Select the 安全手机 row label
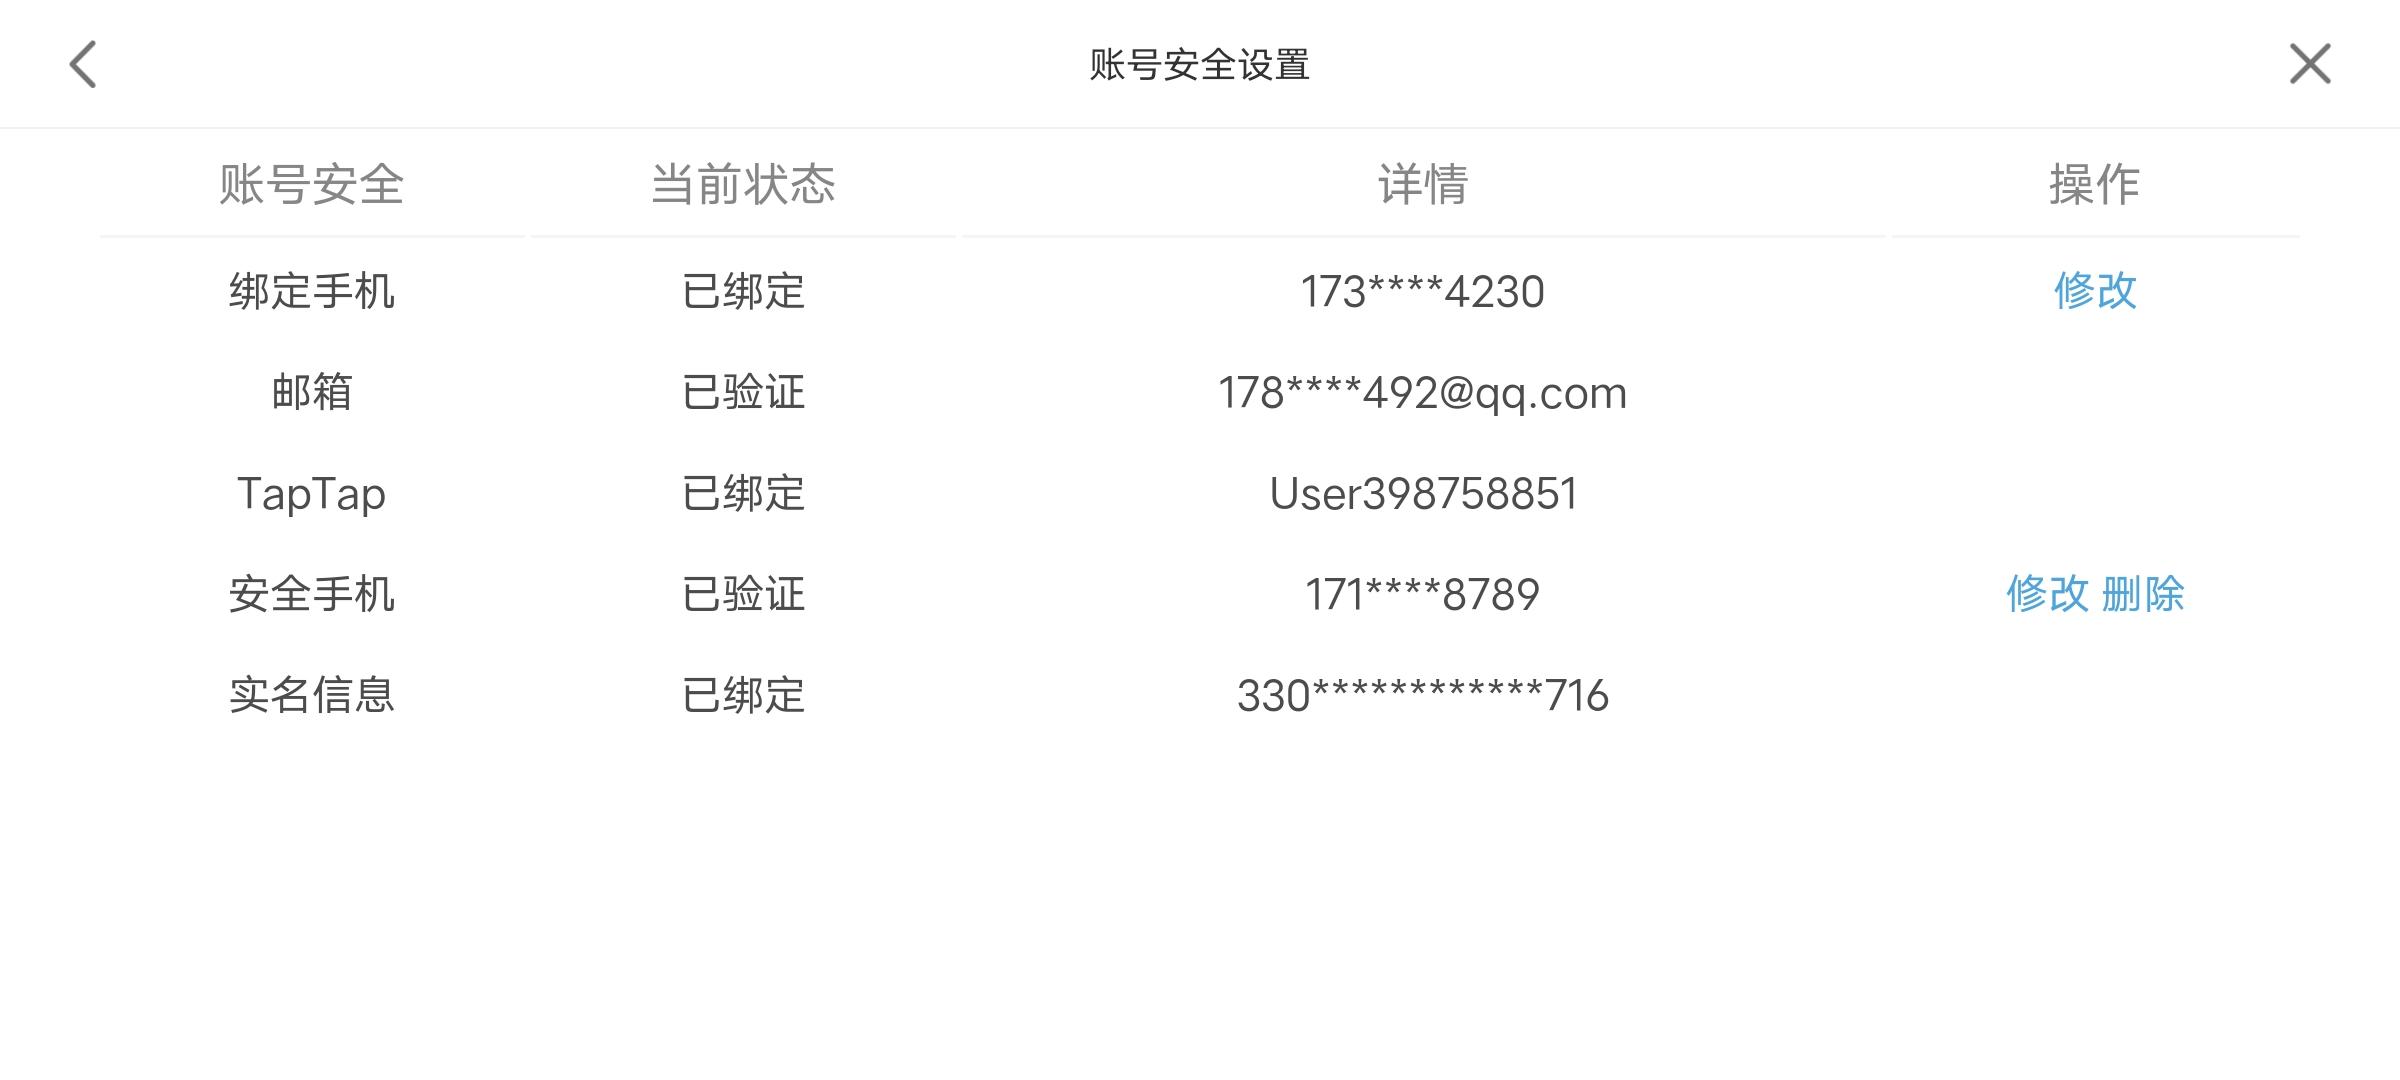This screenshot has width=2400, height=1080. tap(312, 594)
